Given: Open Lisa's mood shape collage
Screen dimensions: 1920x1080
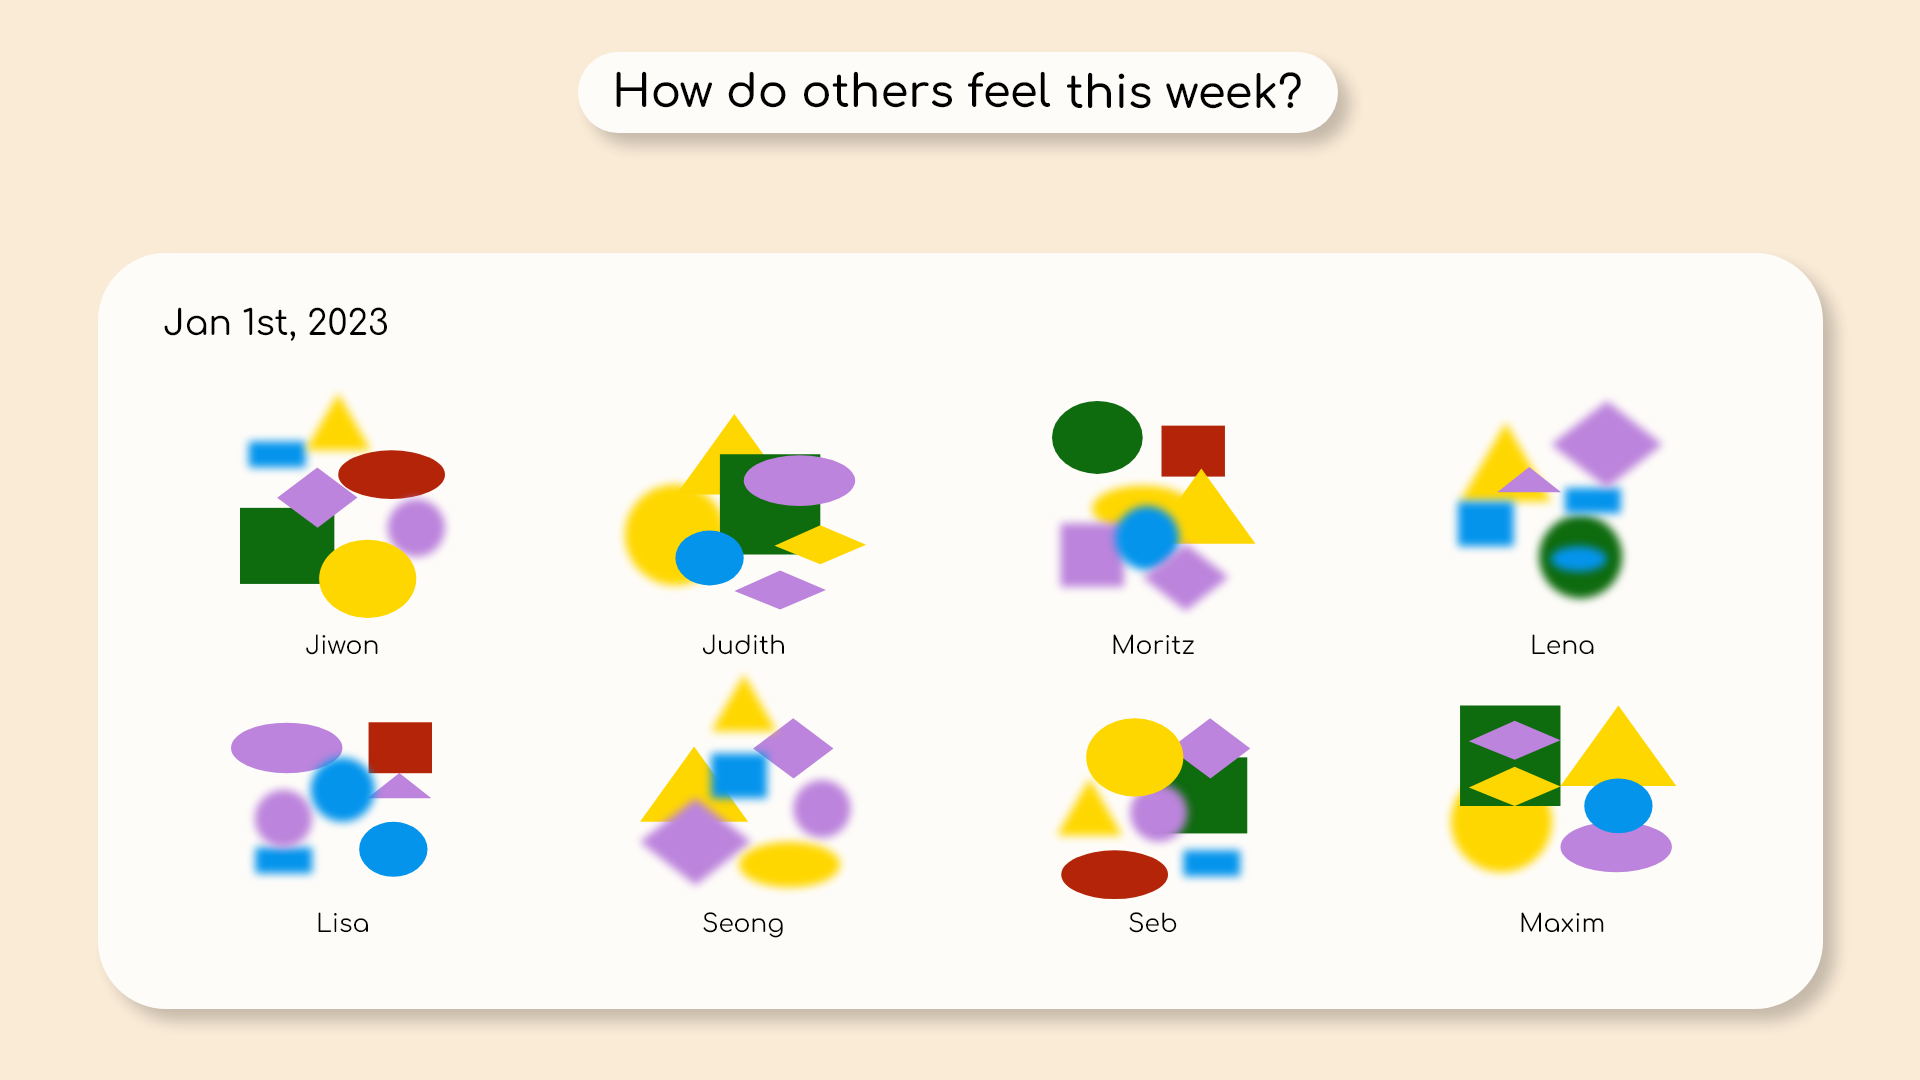Looking at the screenshot, I should coord(332,799).
